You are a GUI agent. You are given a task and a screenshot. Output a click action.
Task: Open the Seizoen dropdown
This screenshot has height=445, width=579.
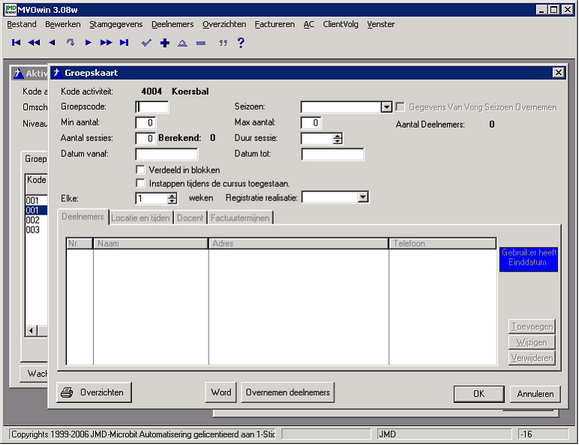pyautogui.click(x=386, y=107)
